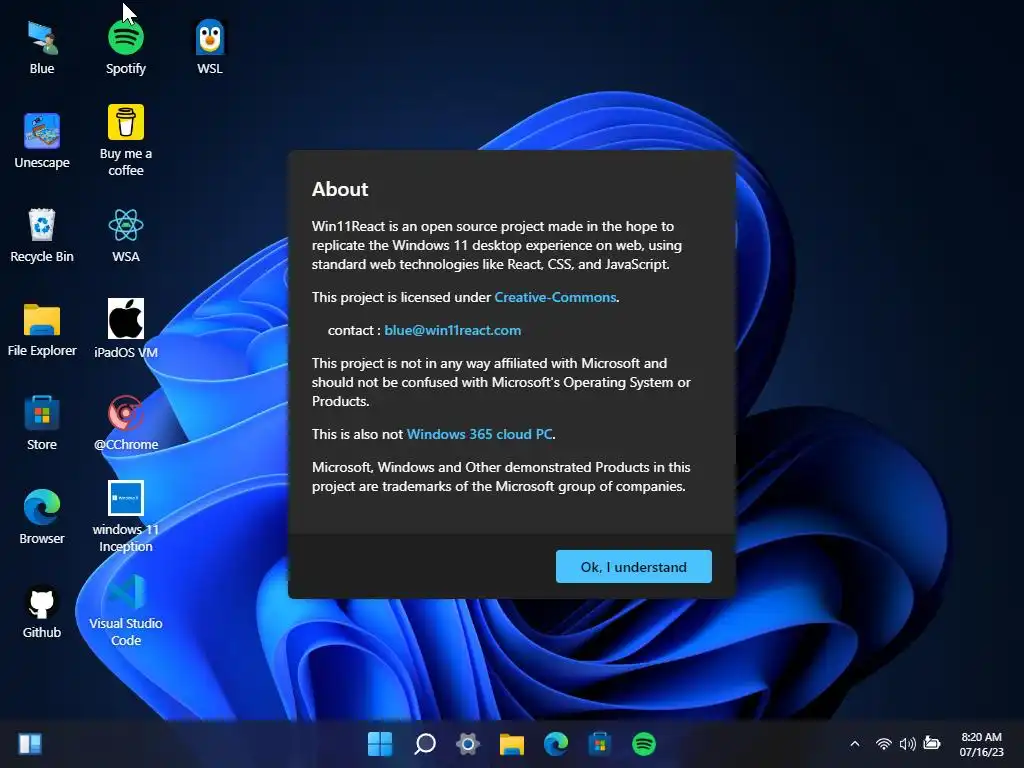The height and width of the screenshot is (768, 1024).
Task: Open windows 11 Inception shortcut
Action: (x=125, y=517)
